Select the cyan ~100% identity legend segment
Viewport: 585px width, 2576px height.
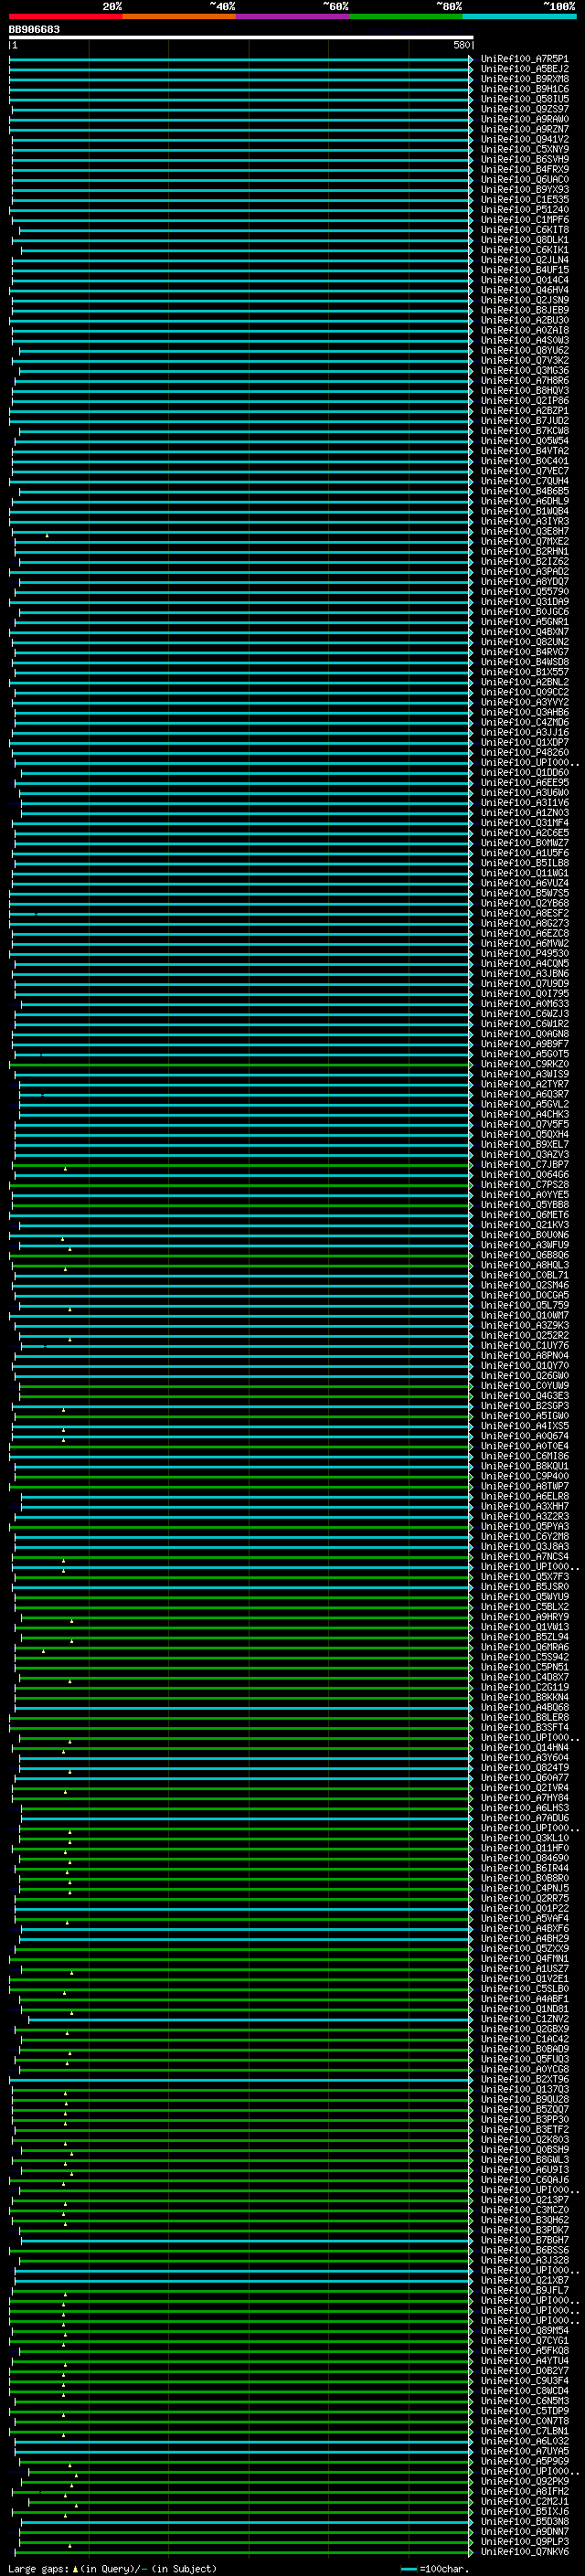(x=519, y=16)
